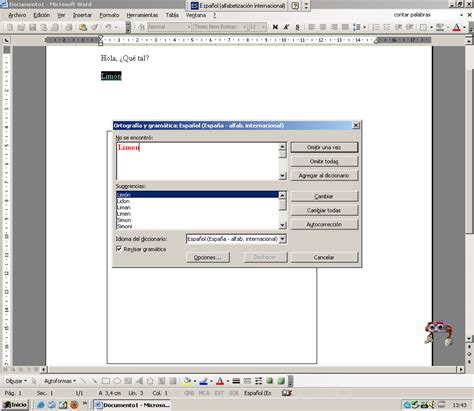Select the Oval shape tool
Screen dimensions: 474x411
click(117, 381)
